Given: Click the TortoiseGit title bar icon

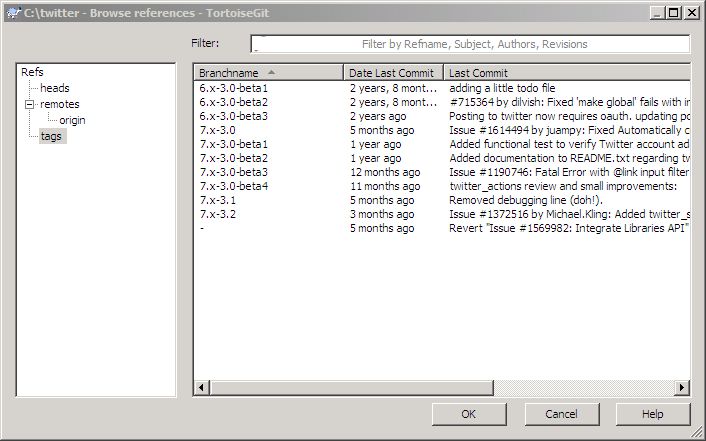Looking at the screenshot, I should [14, 13].
